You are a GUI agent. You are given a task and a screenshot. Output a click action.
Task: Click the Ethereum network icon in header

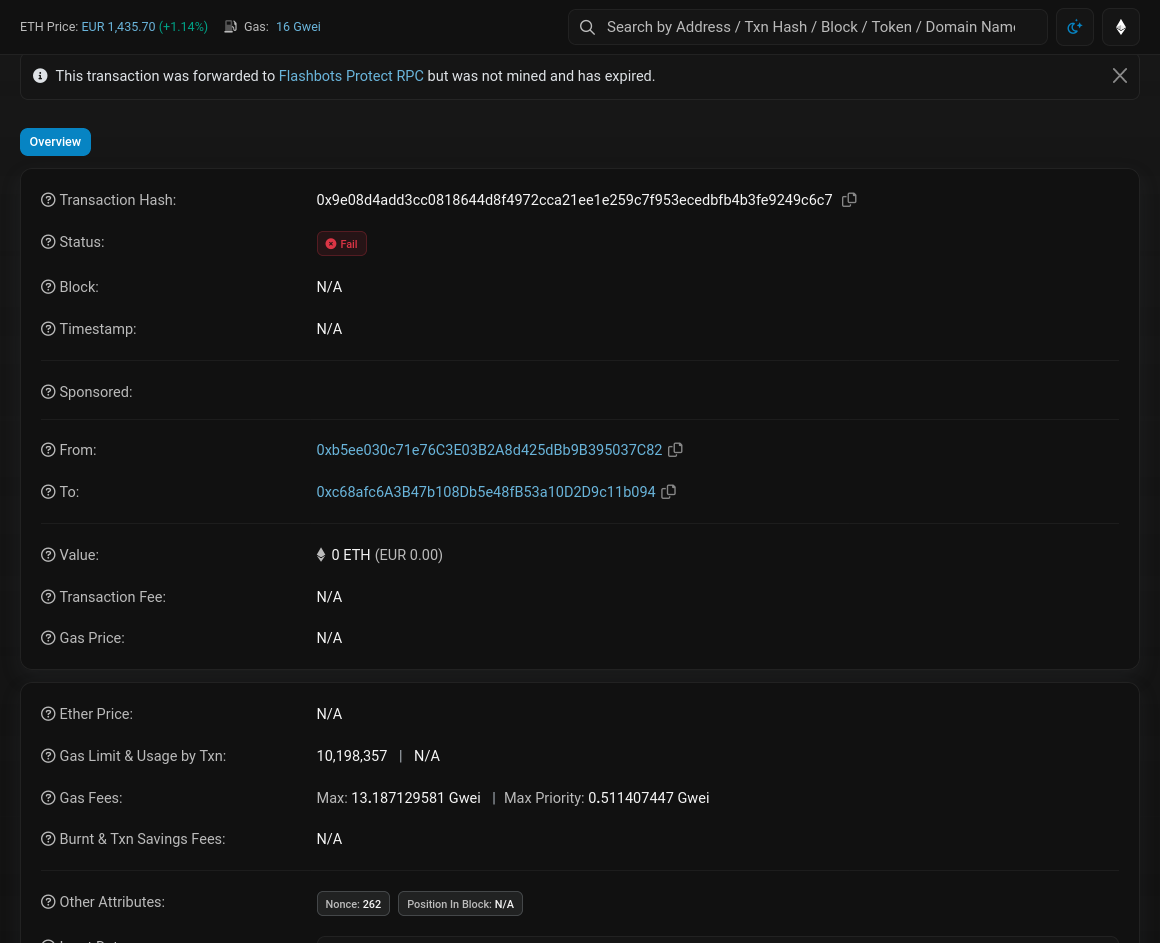coord(1120,27)
